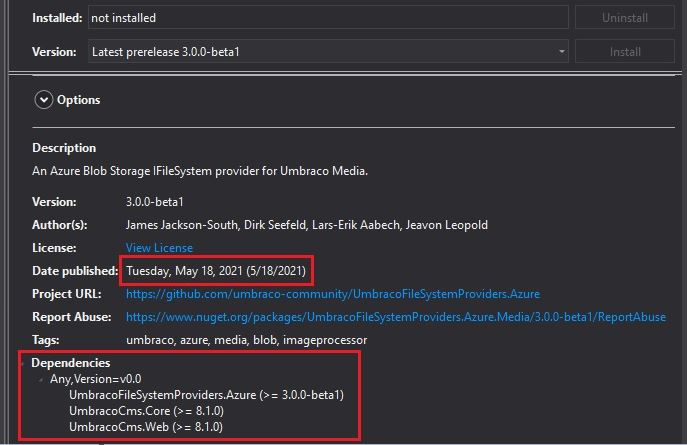The image size is (687, 445).
Task: Collapse the Dependencies tree section
Action: 23,363
